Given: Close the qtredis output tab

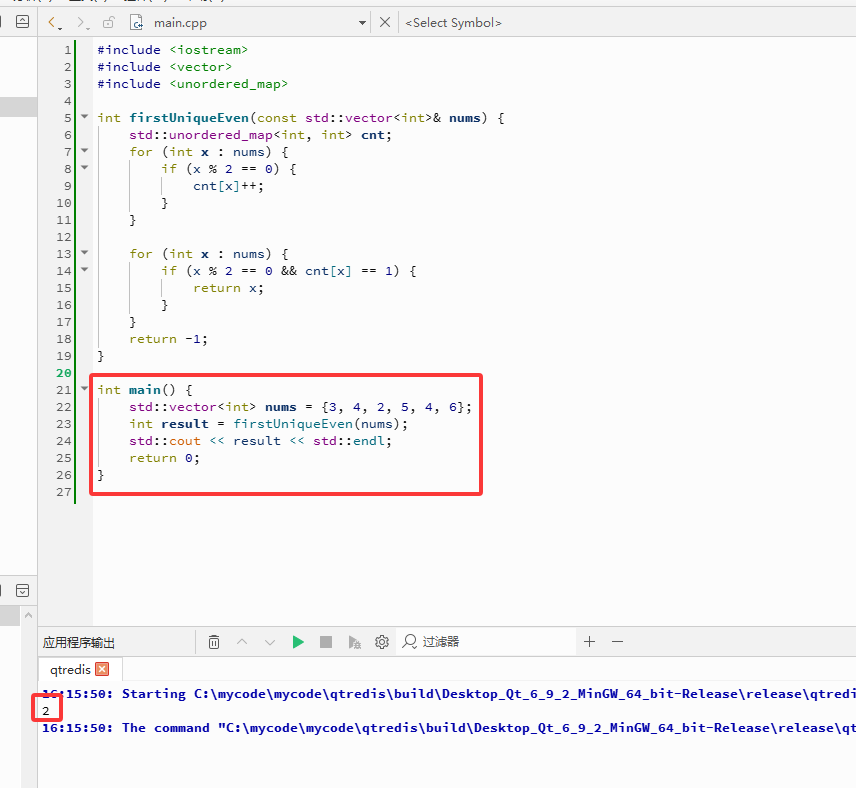Looking at the screenshot, I should pyautogui.click(x=102, y=669).
